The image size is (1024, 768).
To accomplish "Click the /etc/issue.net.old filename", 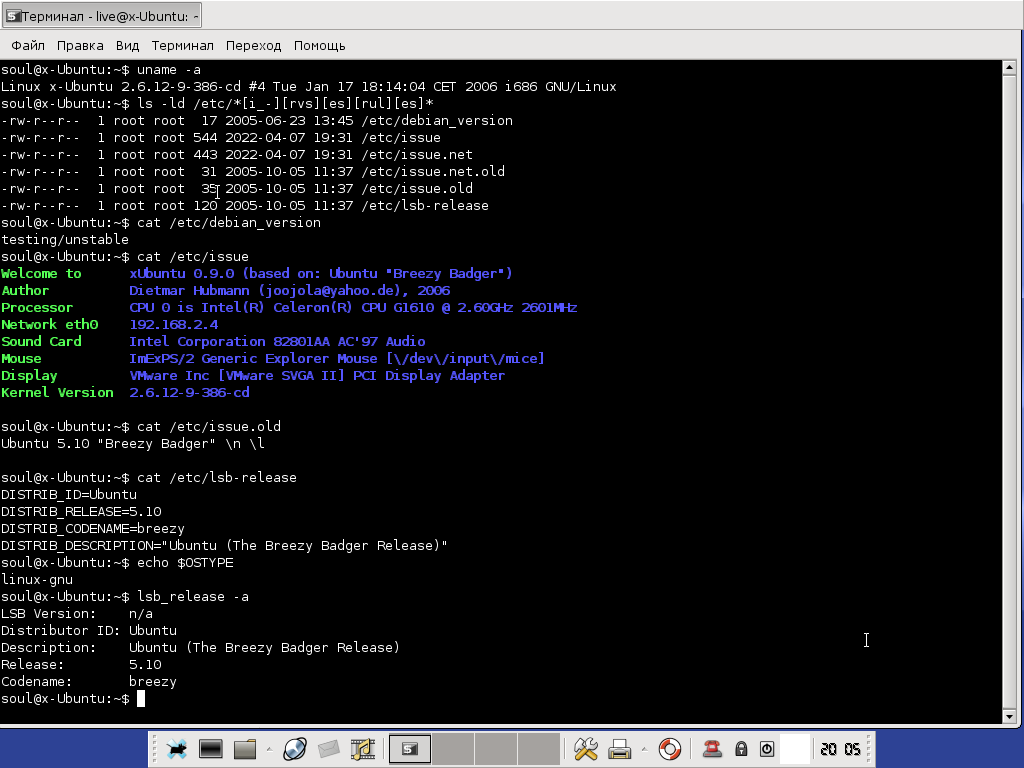I will 433,172.
